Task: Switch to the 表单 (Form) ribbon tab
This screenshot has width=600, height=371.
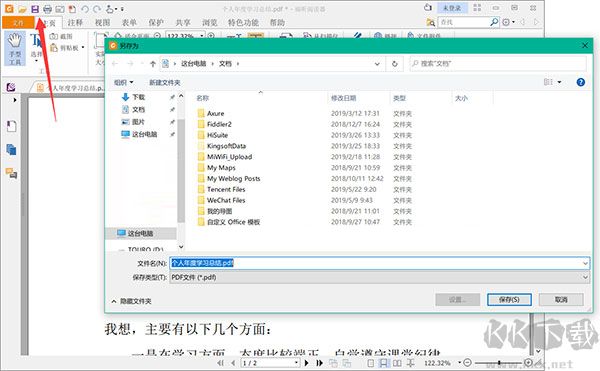Action: [129, 23]
